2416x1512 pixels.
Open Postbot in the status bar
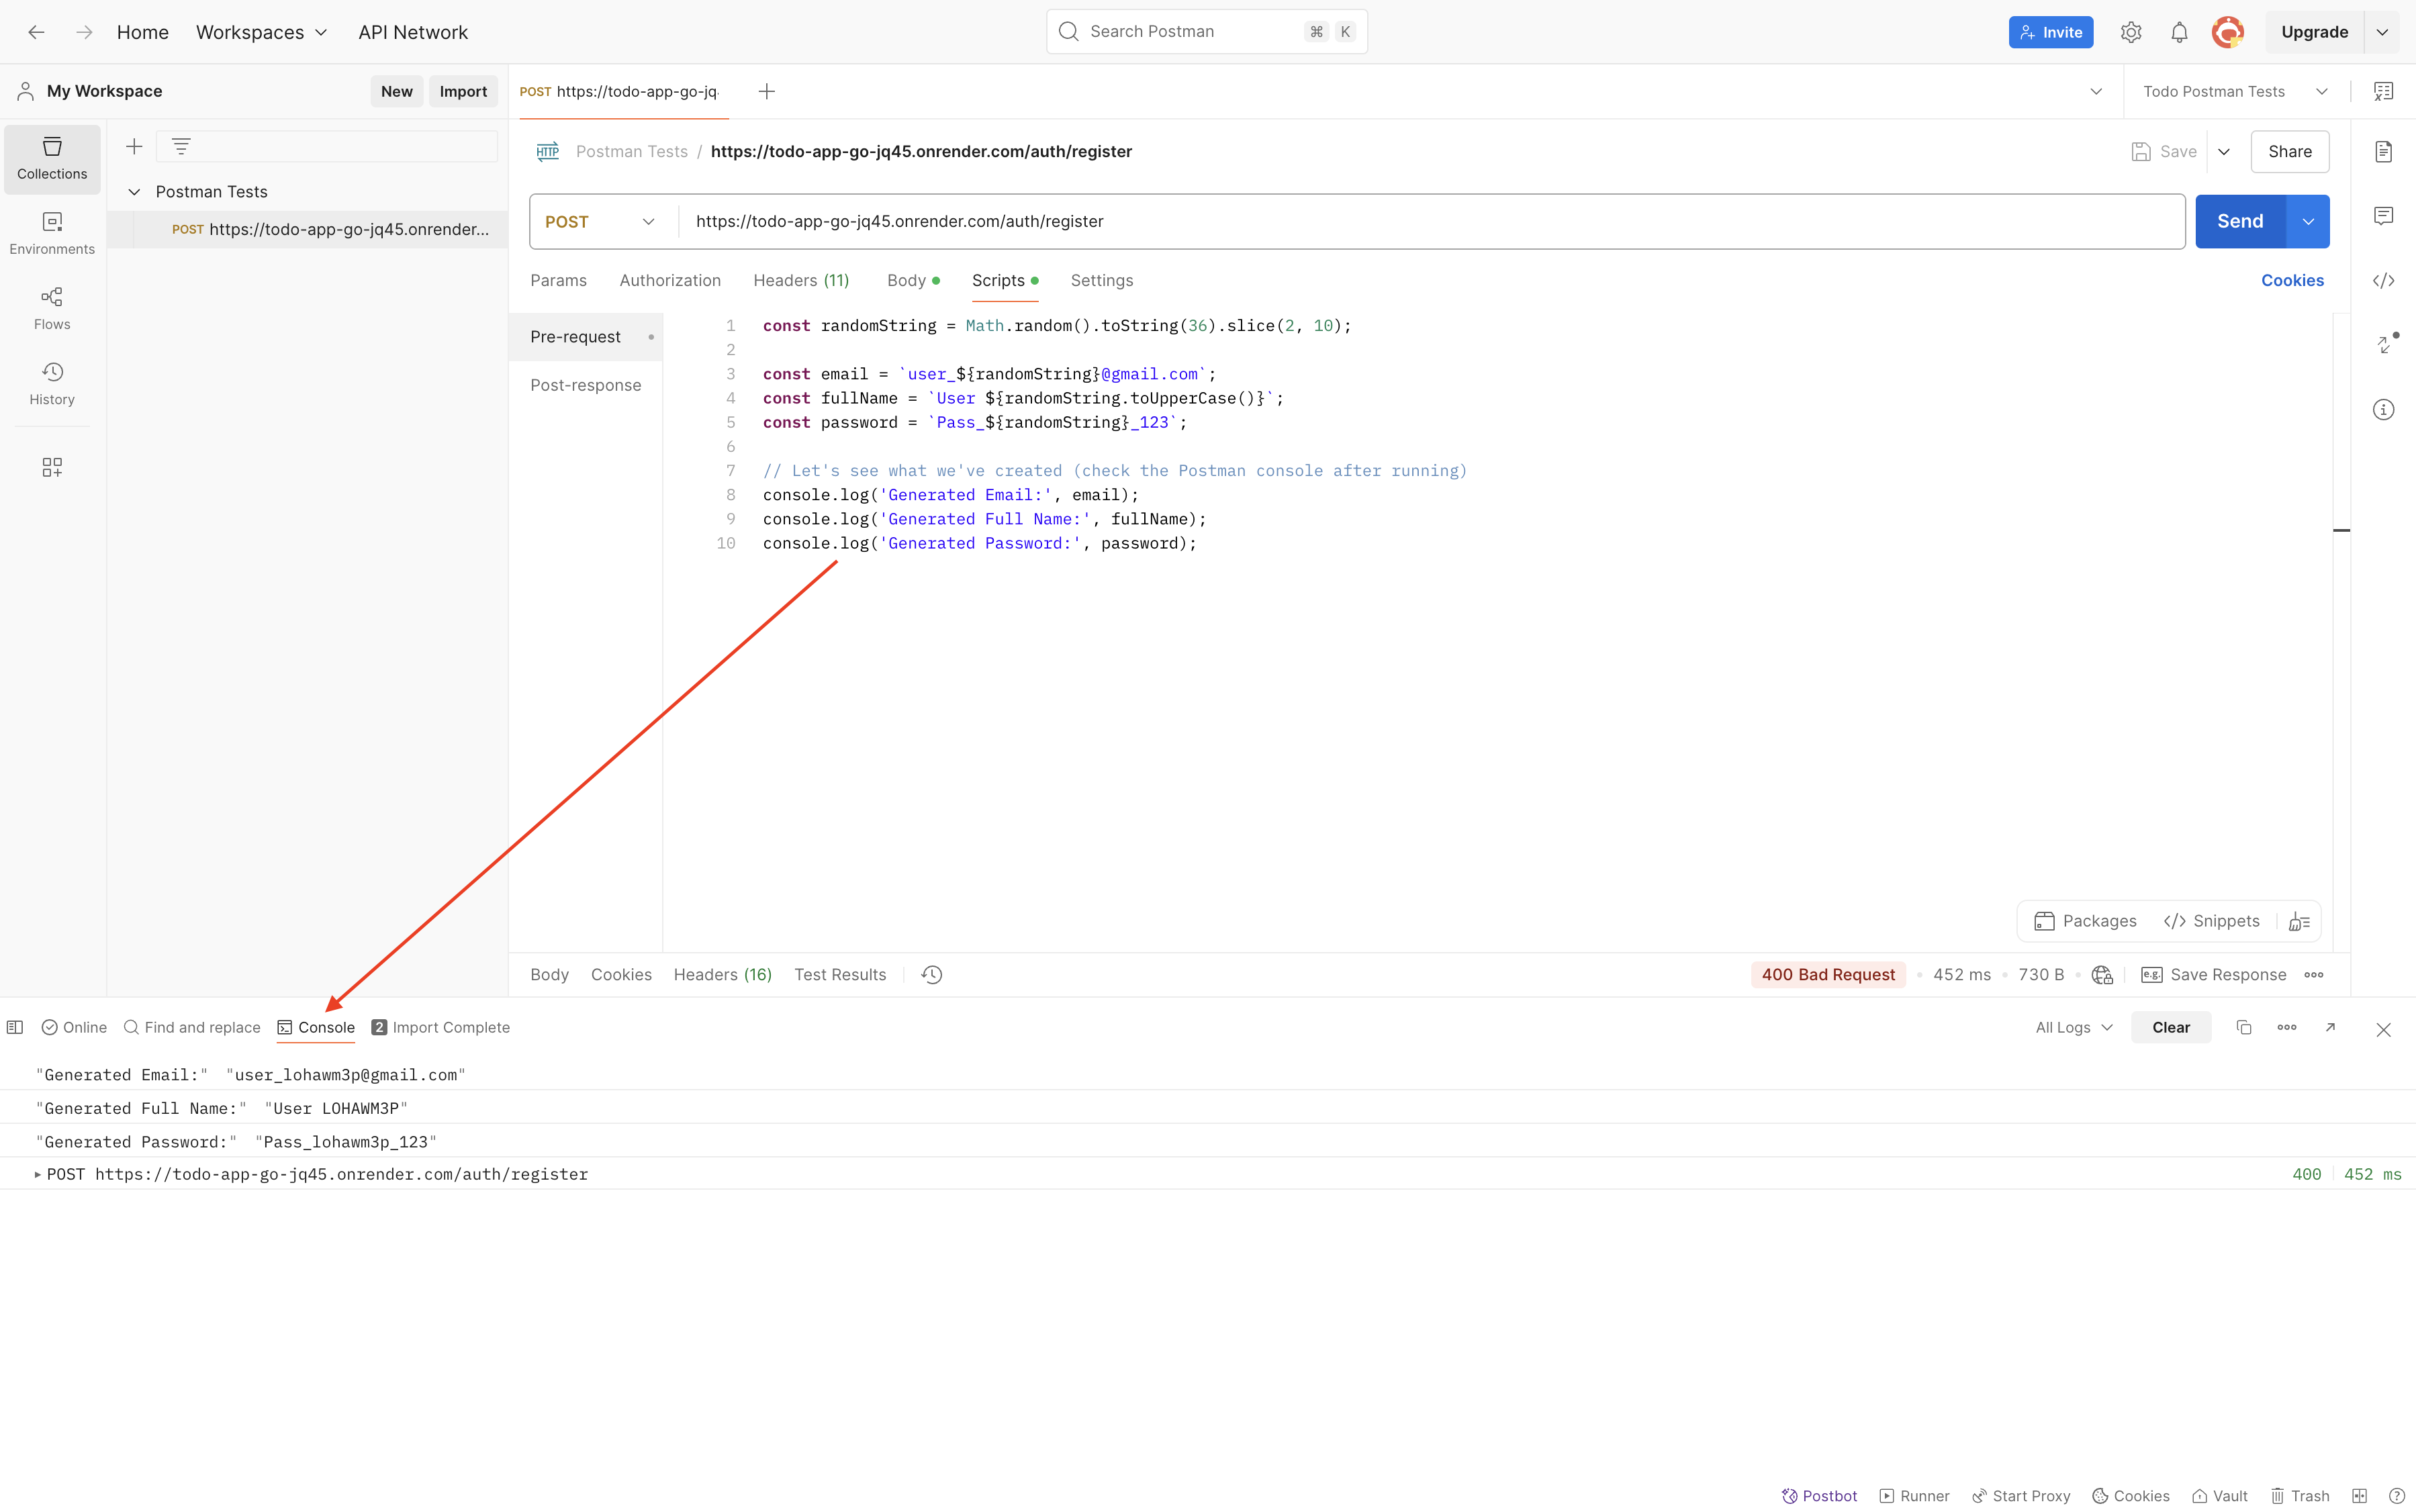(1819, 1496)
